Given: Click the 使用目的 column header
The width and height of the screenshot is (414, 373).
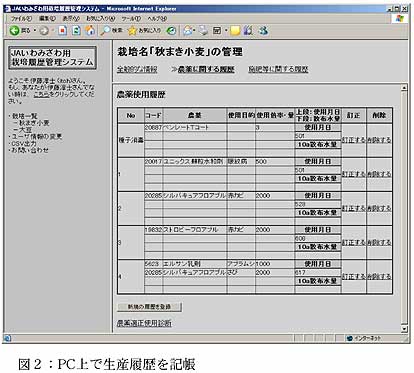Looking at the screenshot, I should (x=241, y=115).
